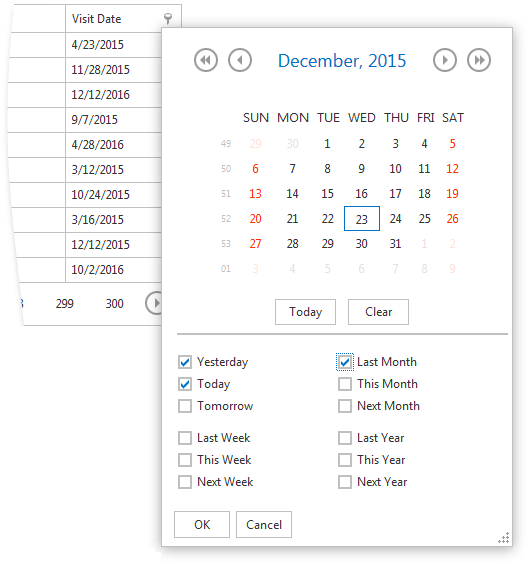532x564 pixels.
Task: Check the Last Week checkbox
Action: pyautogui.click(x=185, y=438)
